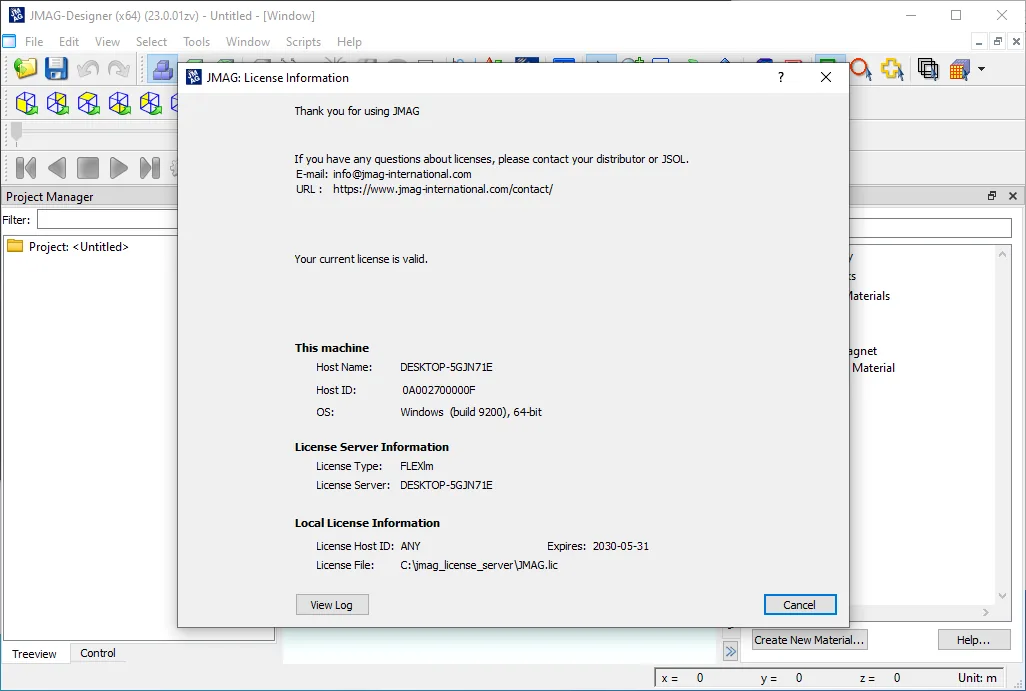The width and height of the screenshot is (1026, 691).
Task: Close the JMAG License Information dialog
Action: (x=826, y=77)
